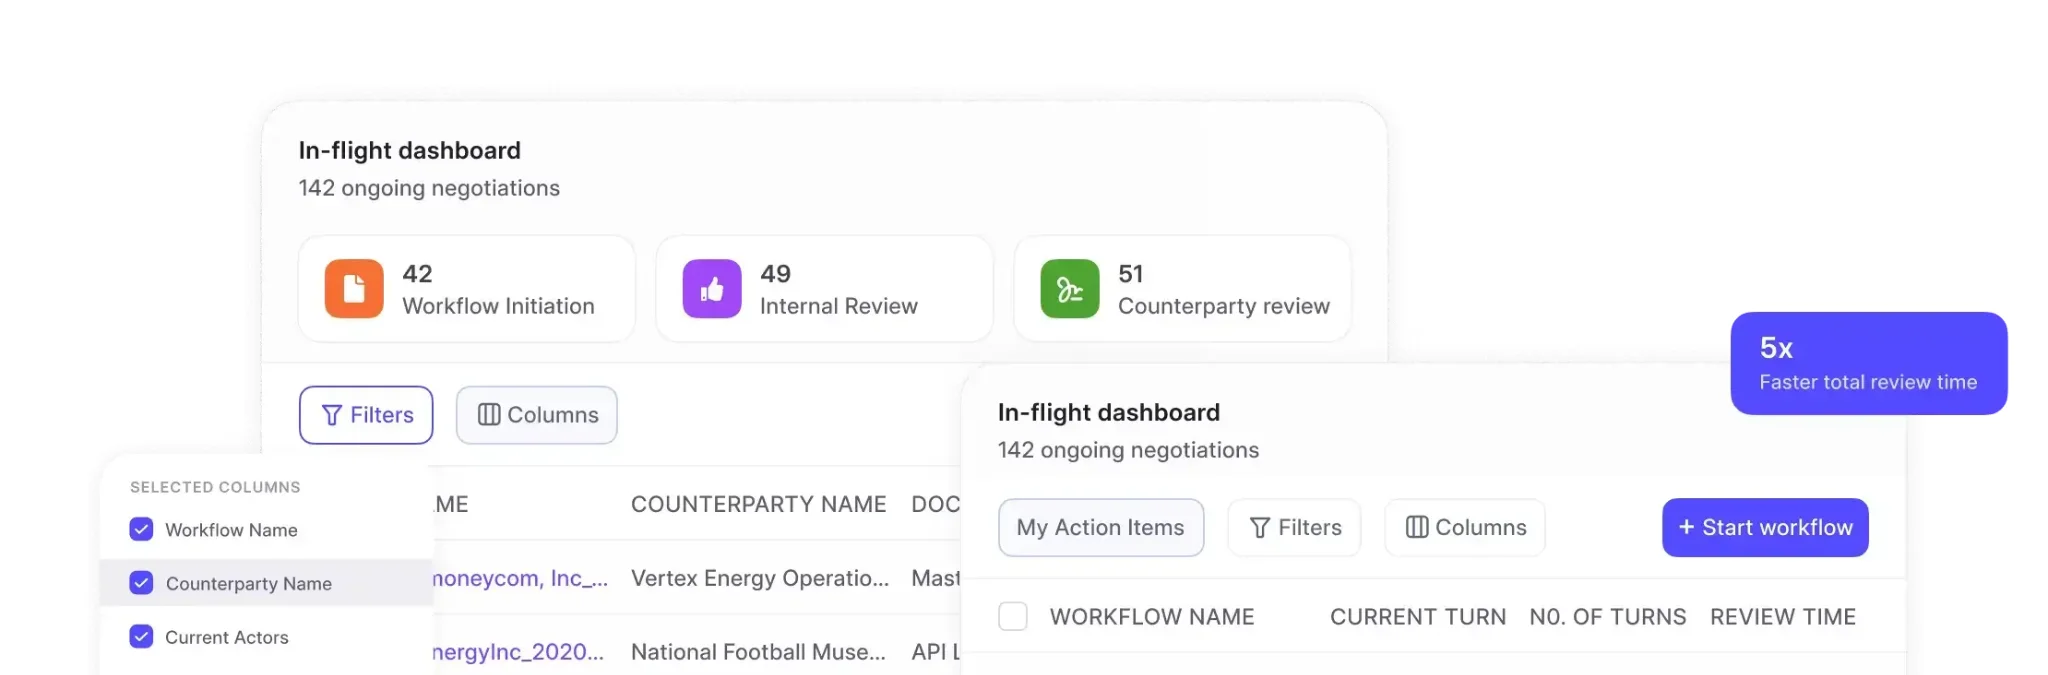Click the funnel icon in the outlined Filters button

click(332, 415)
